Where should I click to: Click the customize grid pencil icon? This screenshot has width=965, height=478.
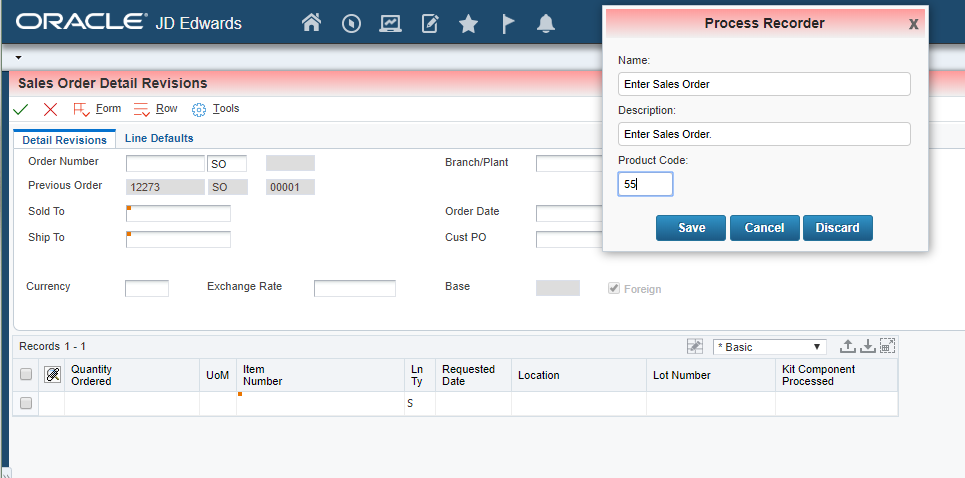(695, 346)
